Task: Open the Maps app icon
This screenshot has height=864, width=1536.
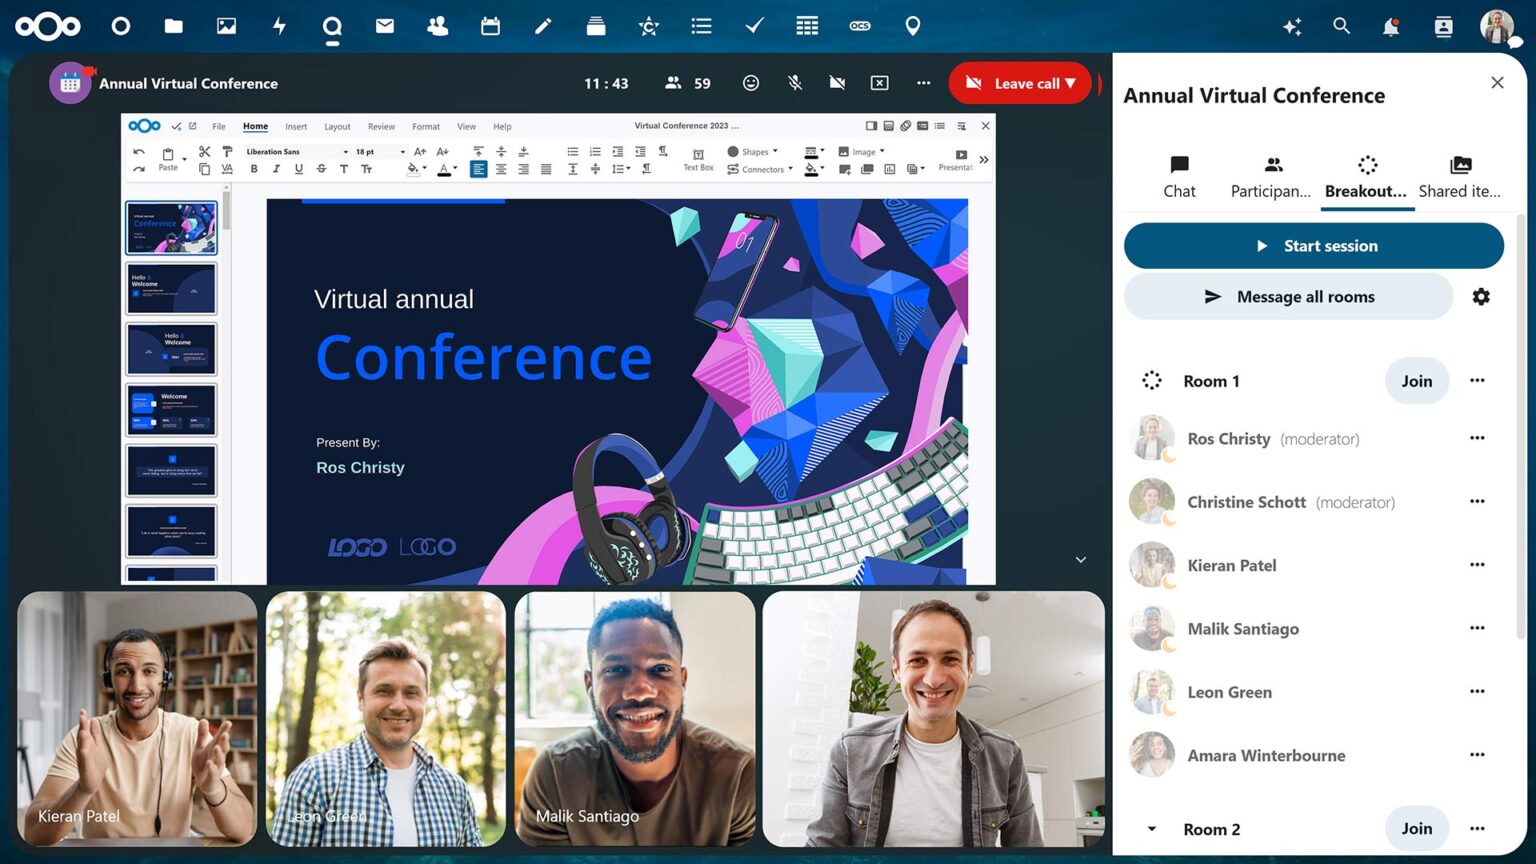Action: point(912,26)
